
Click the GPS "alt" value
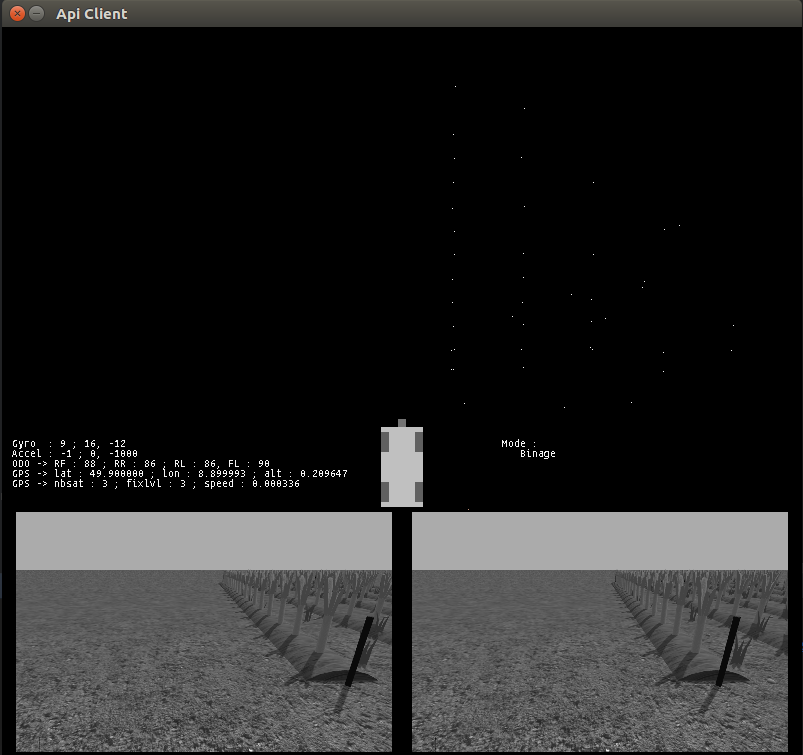(324, 474)
